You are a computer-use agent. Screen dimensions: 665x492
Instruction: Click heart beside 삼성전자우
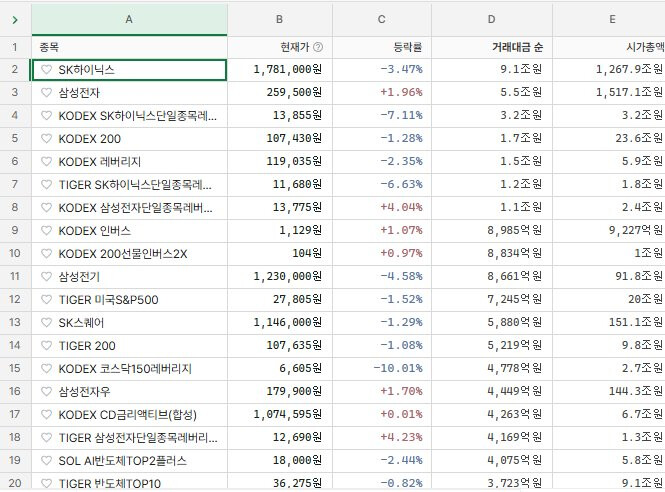point(46,391)
